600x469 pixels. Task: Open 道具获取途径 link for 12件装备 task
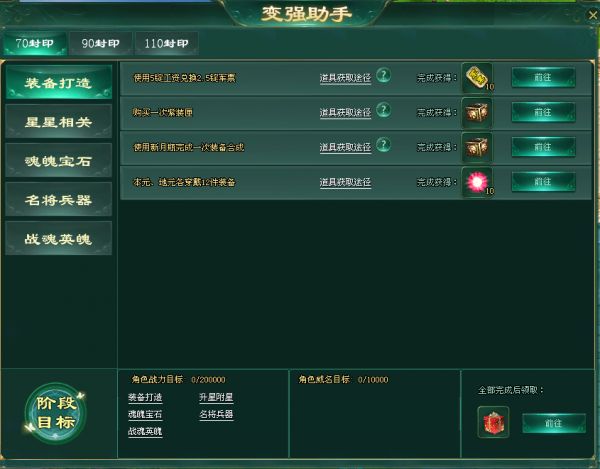pos(345,182)
